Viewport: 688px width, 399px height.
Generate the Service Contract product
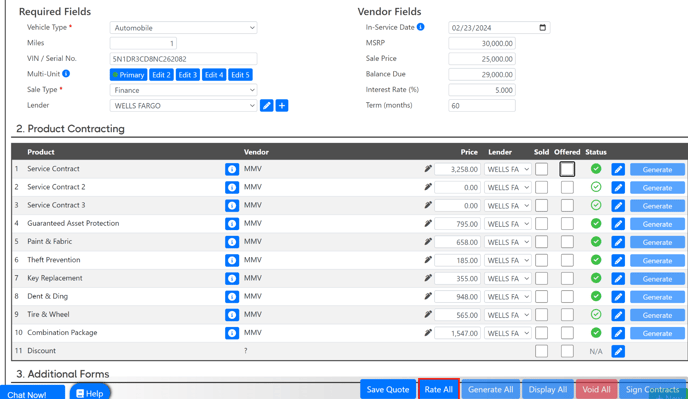point(657,169)
